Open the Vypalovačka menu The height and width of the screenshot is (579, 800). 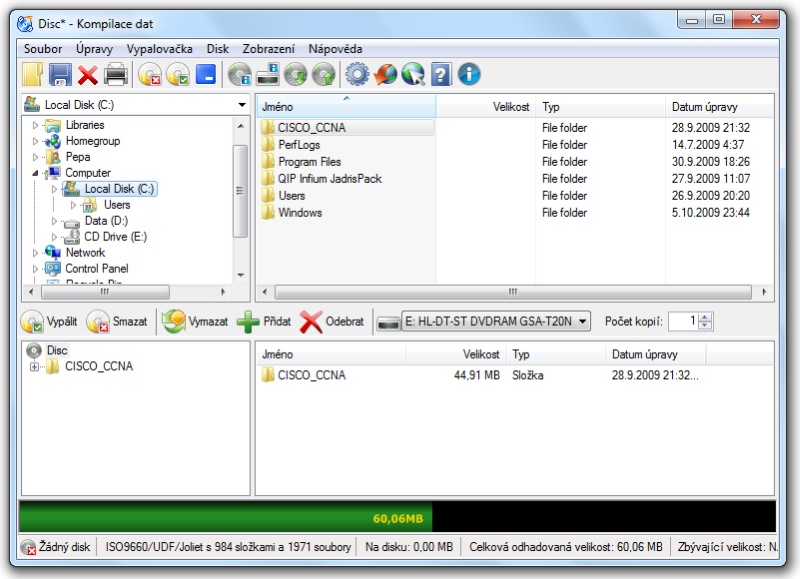coord(160,49)
